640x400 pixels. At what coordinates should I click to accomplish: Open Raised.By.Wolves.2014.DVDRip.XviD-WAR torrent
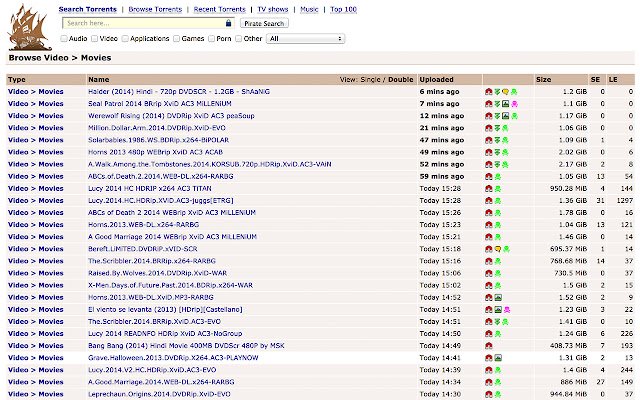(158, 273)
